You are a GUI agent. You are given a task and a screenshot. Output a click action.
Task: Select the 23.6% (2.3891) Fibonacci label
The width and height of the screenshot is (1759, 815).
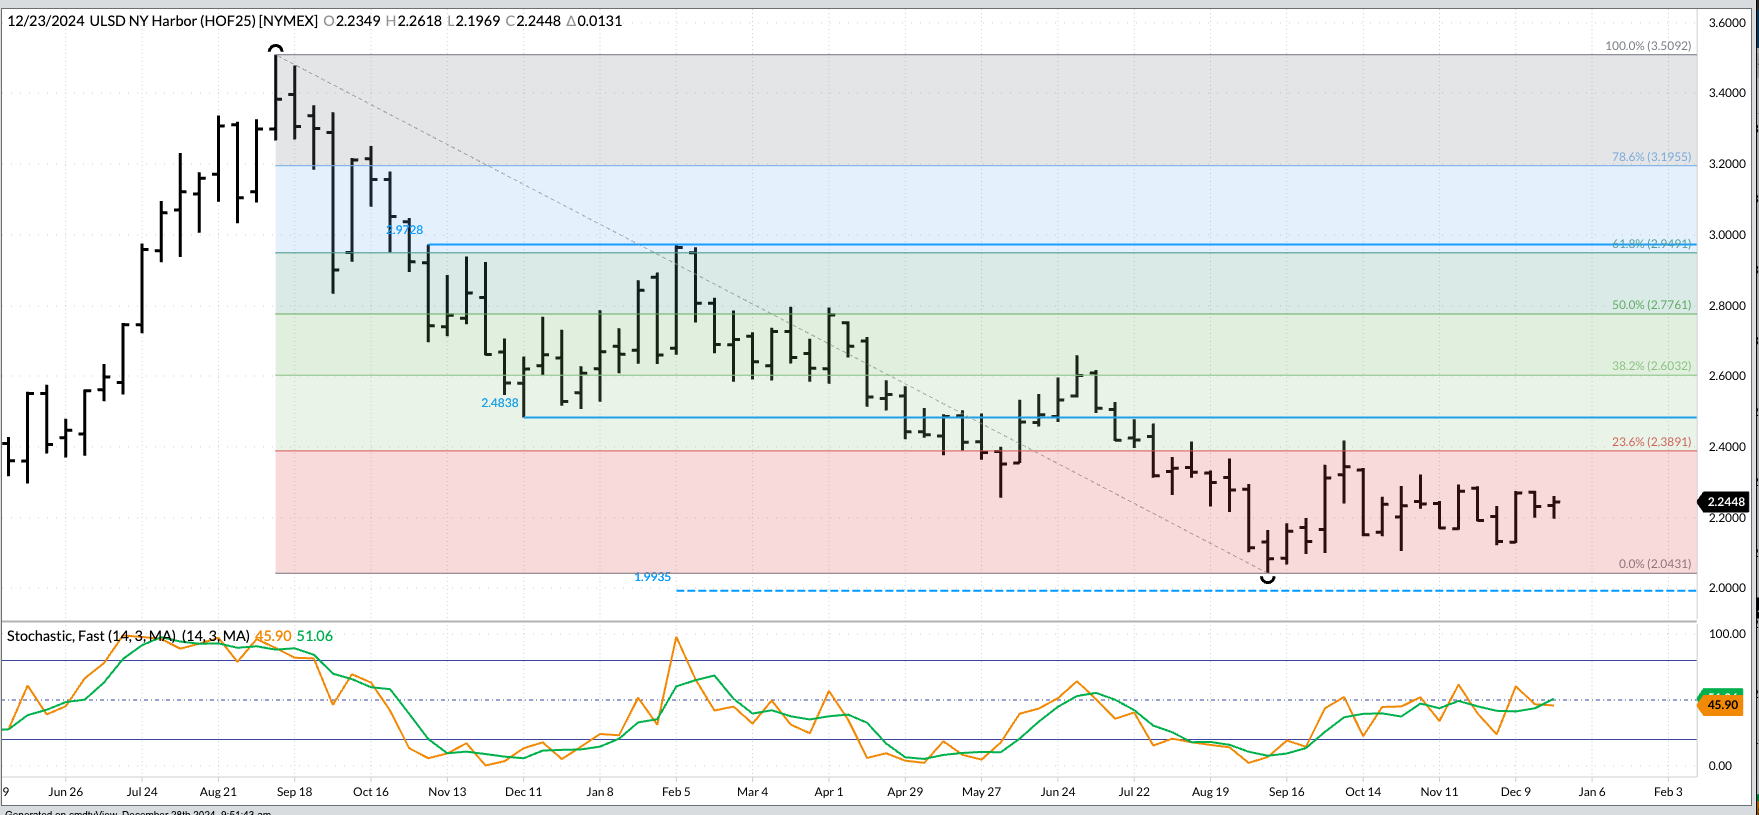coord(1651,442)
